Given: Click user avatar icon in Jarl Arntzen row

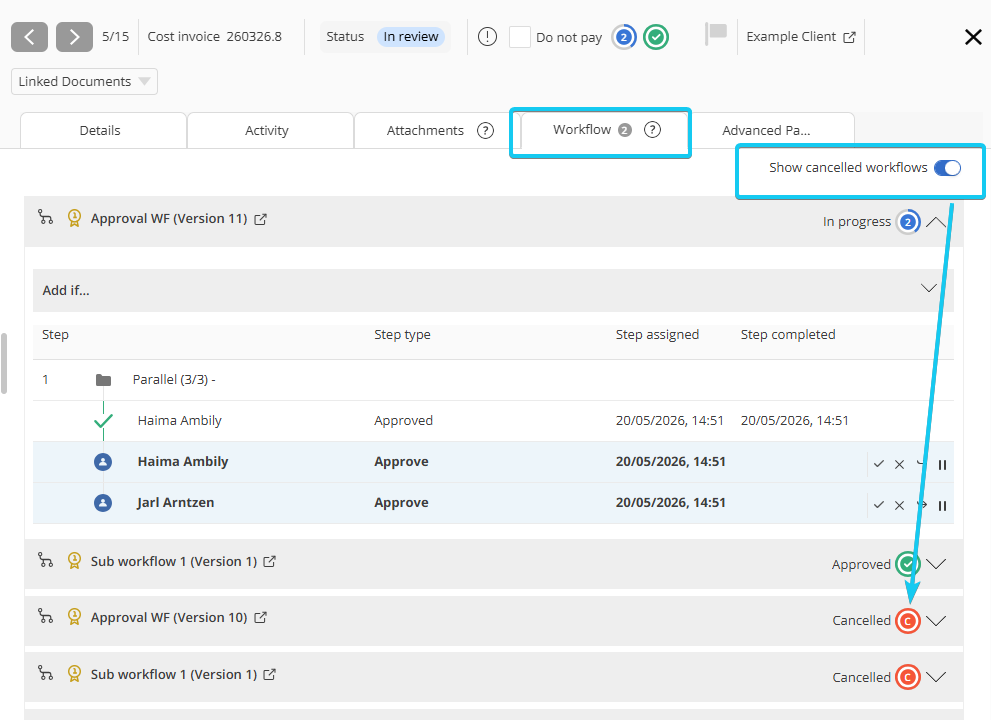Looking at the screenshot, I should (103, 503).
